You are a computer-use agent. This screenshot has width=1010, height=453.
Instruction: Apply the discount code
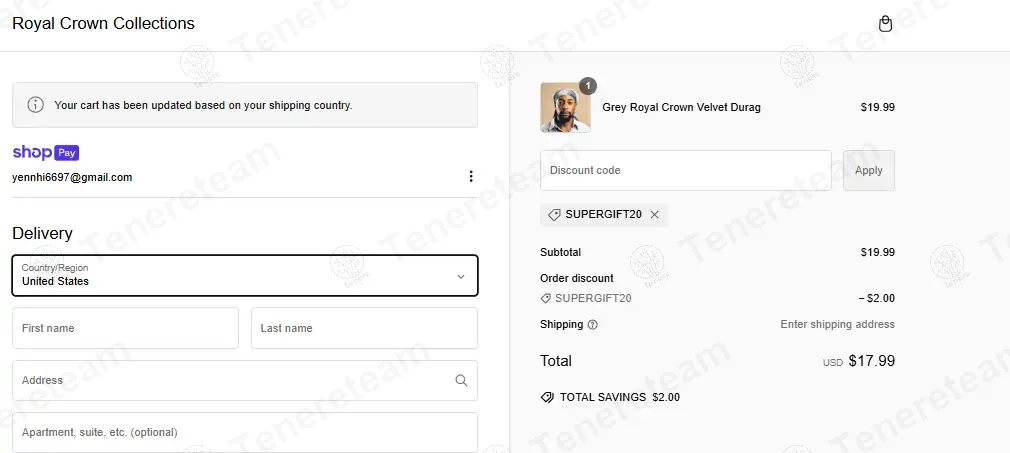(868, 171)
